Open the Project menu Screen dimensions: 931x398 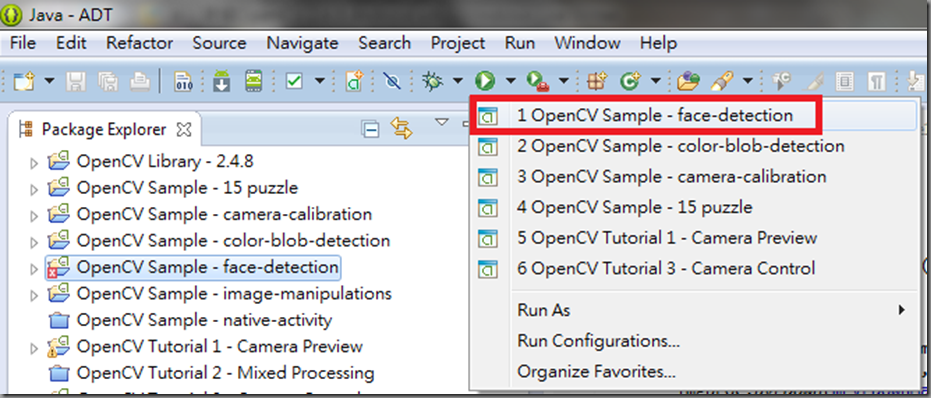pyautogui.click(x=458, y=43)
